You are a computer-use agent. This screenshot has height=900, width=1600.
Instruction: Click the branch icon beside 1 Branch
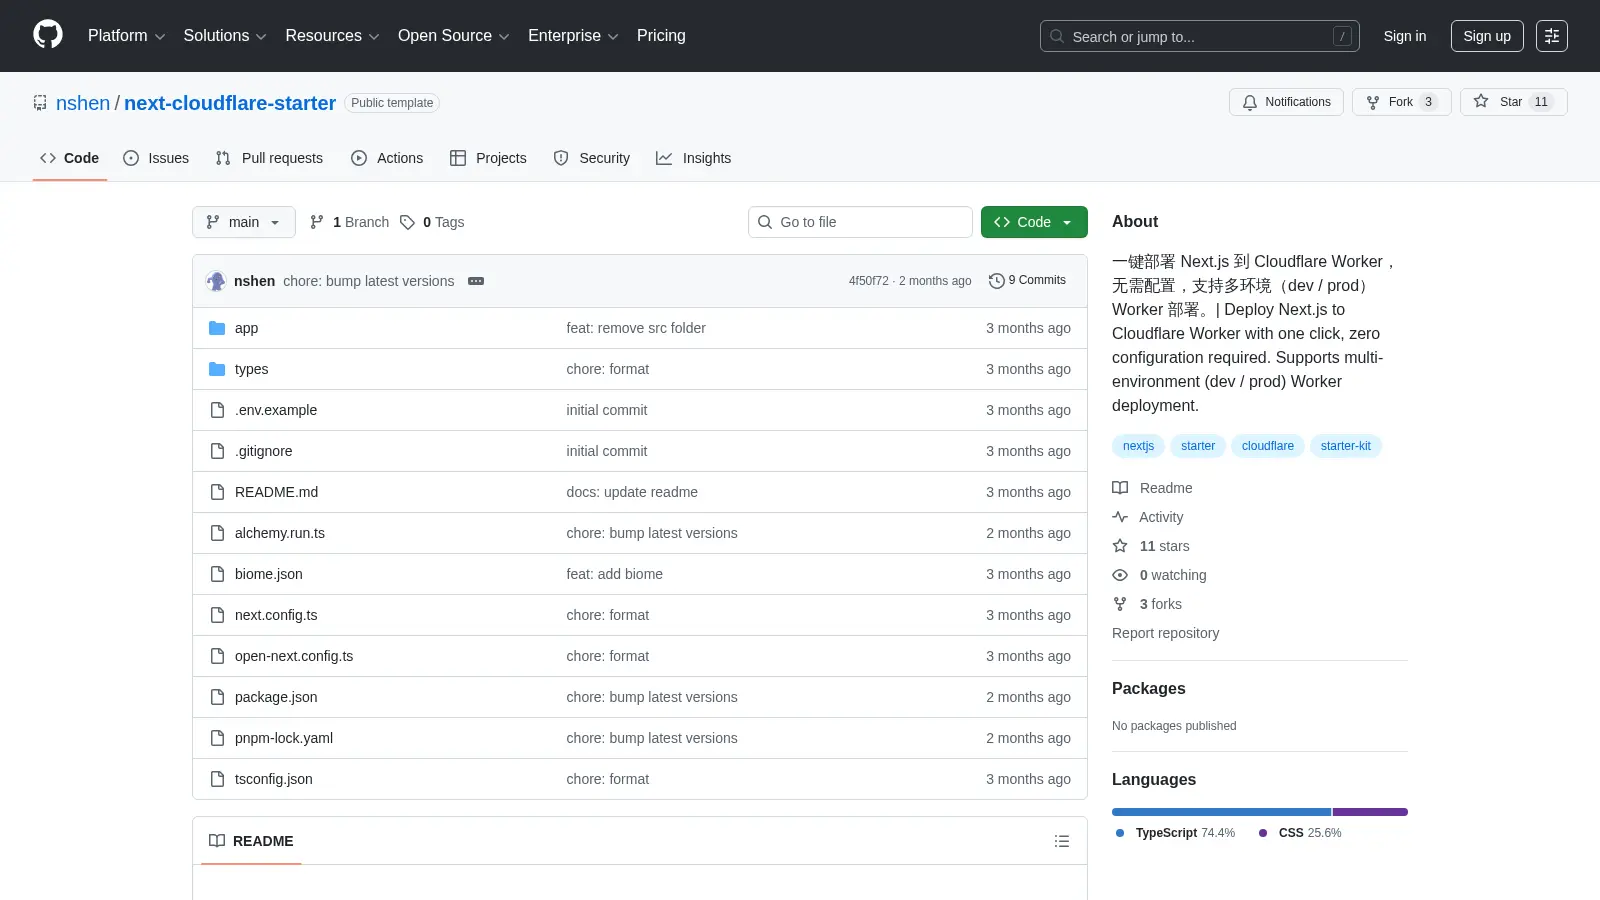pos(317,222)
